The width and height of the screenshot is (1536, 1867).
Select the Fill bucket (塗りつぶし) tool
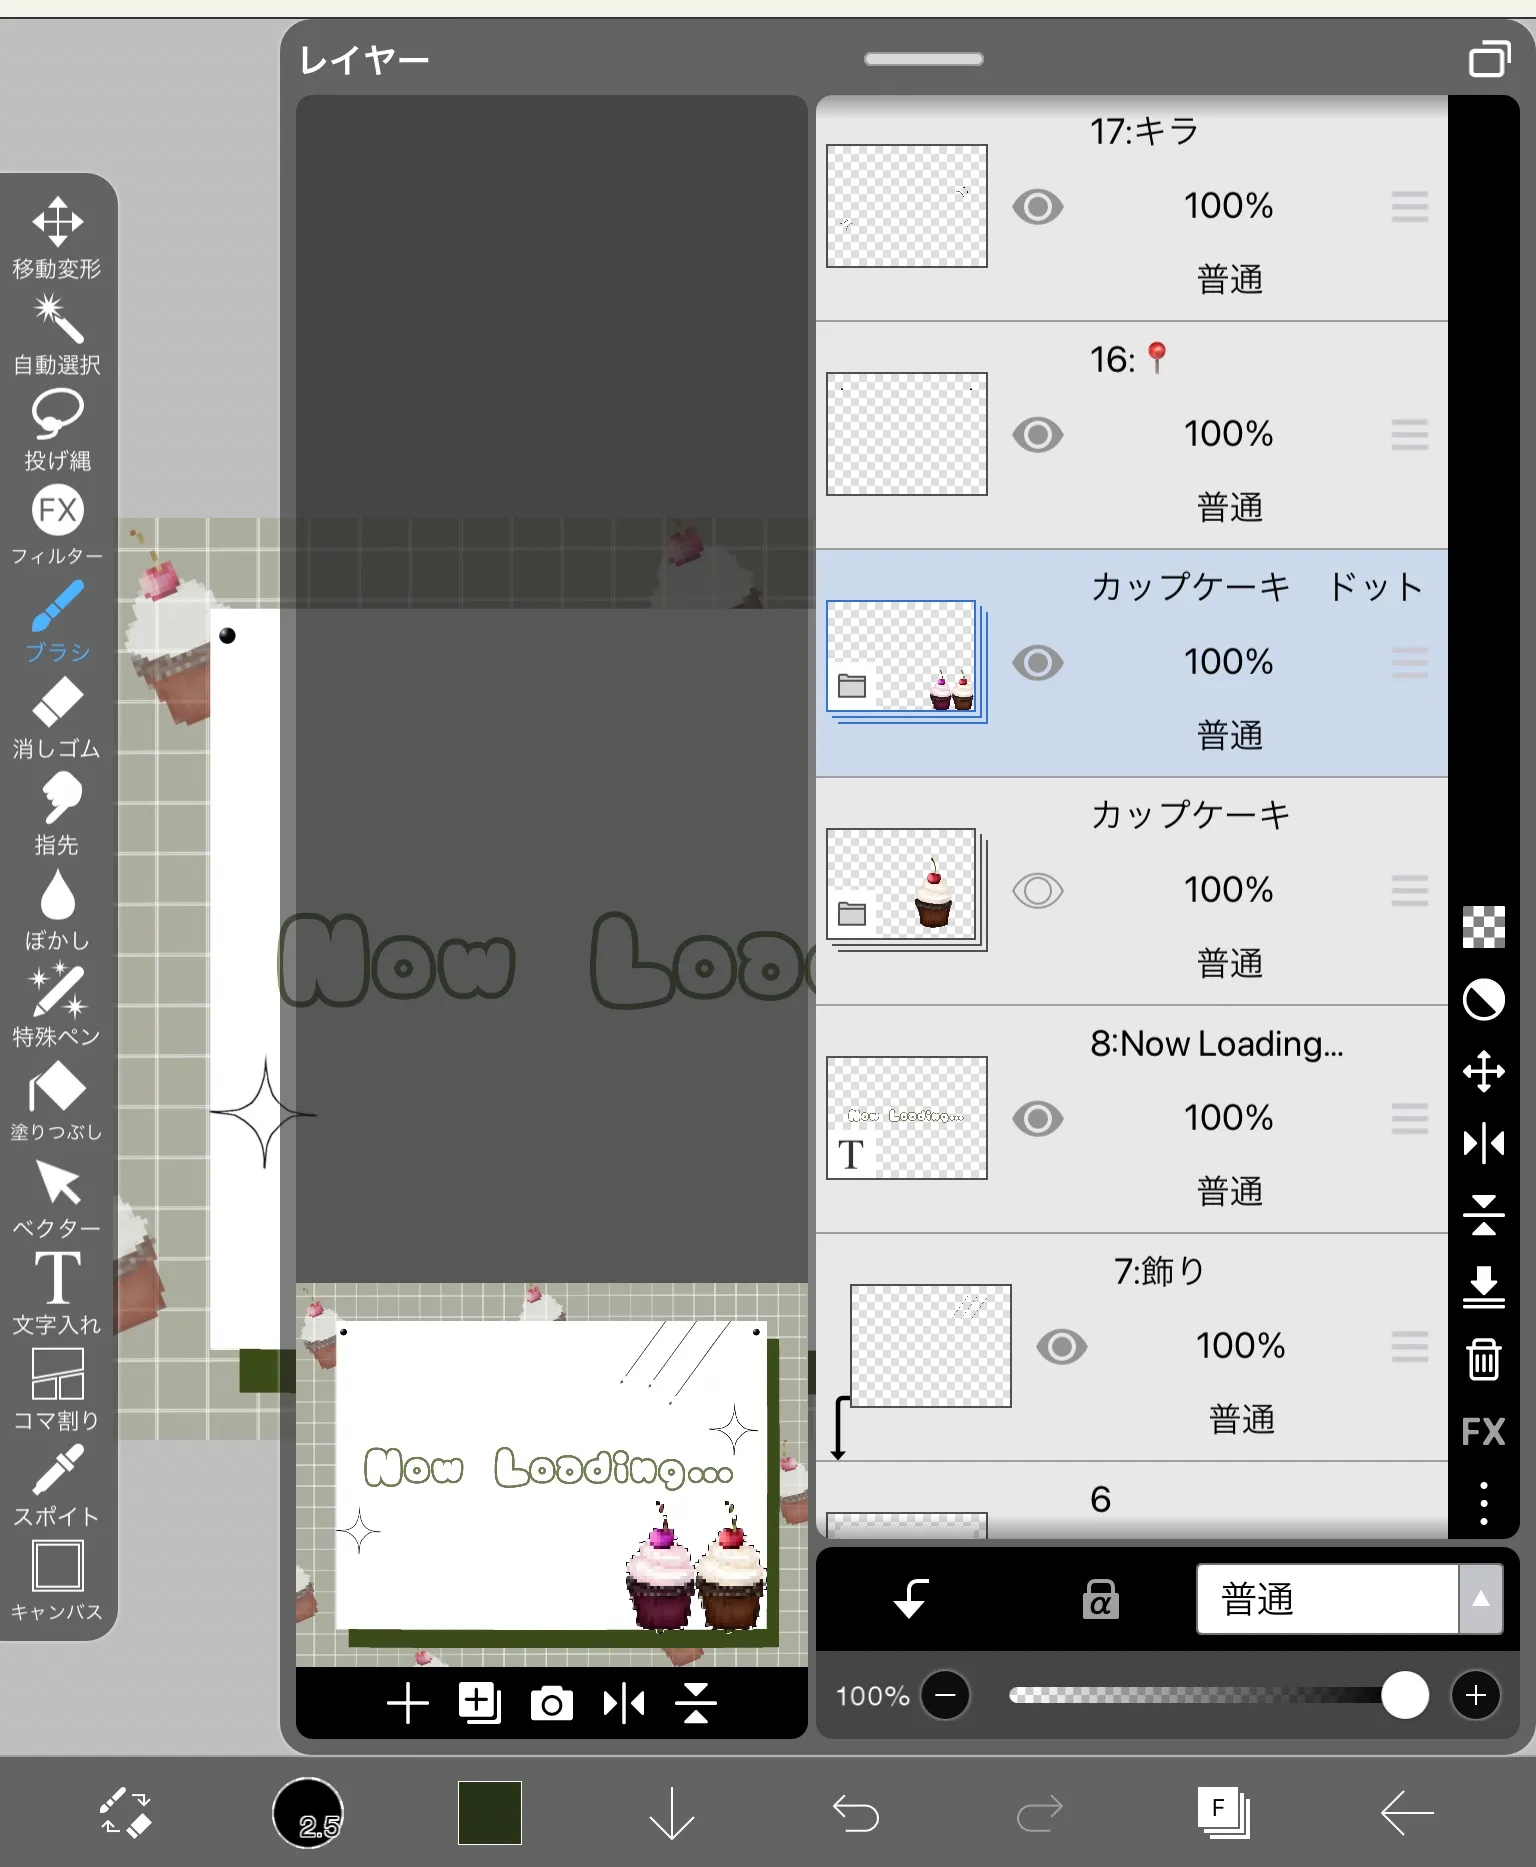tap(57, 1100)
